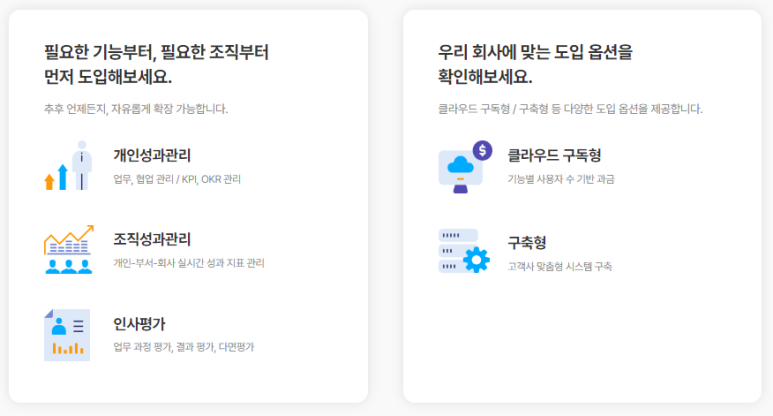Click the 인사평가 document icon
773x416 pixels.
67,334
